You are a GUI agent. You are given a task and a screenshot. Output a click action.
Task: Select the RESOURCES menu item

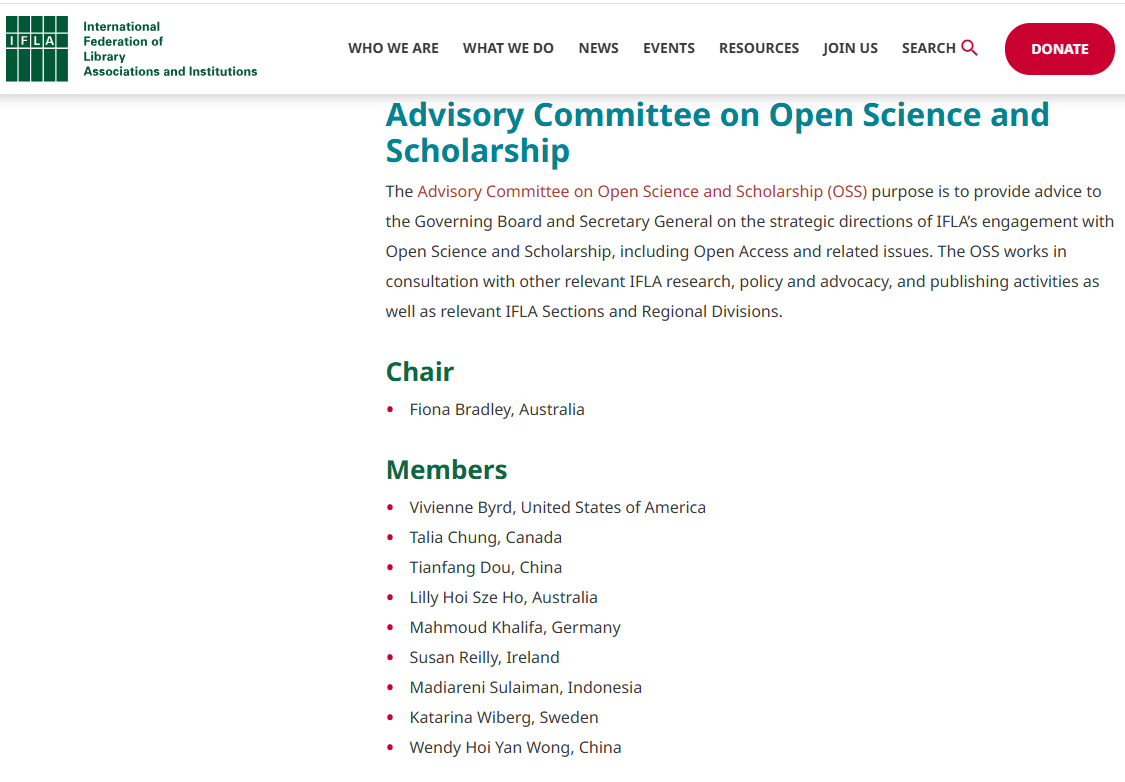pyautogui.click(x=759, y=48)
